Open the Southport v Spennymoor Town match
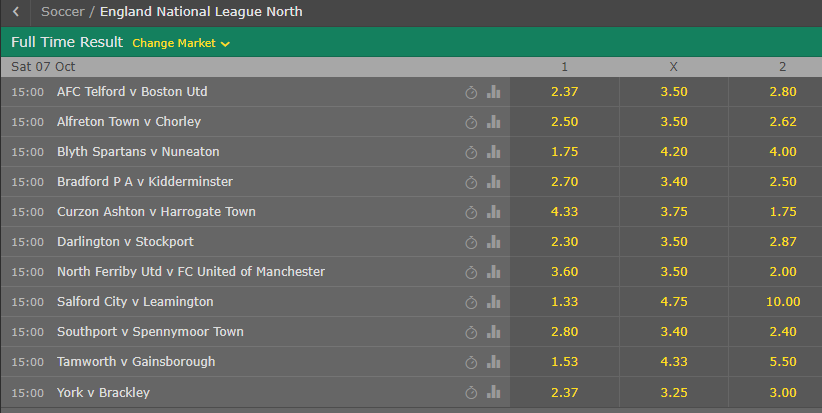 point(150,332)
